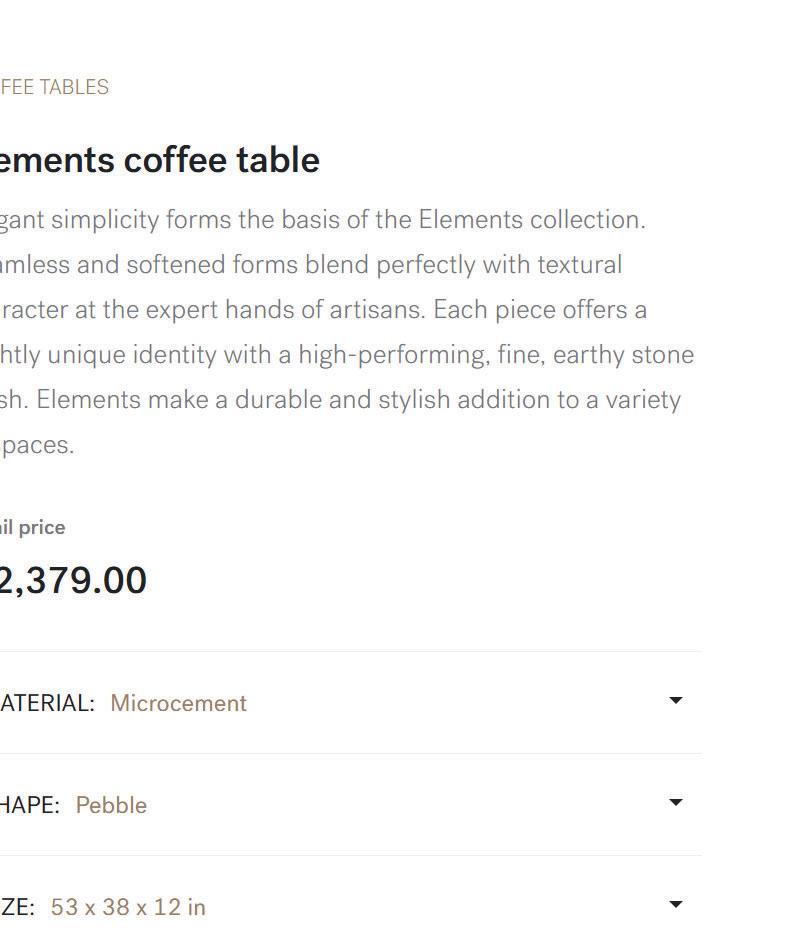785x946 pixels.
Task: Click the line about textural forms
Action: point(310,265)
